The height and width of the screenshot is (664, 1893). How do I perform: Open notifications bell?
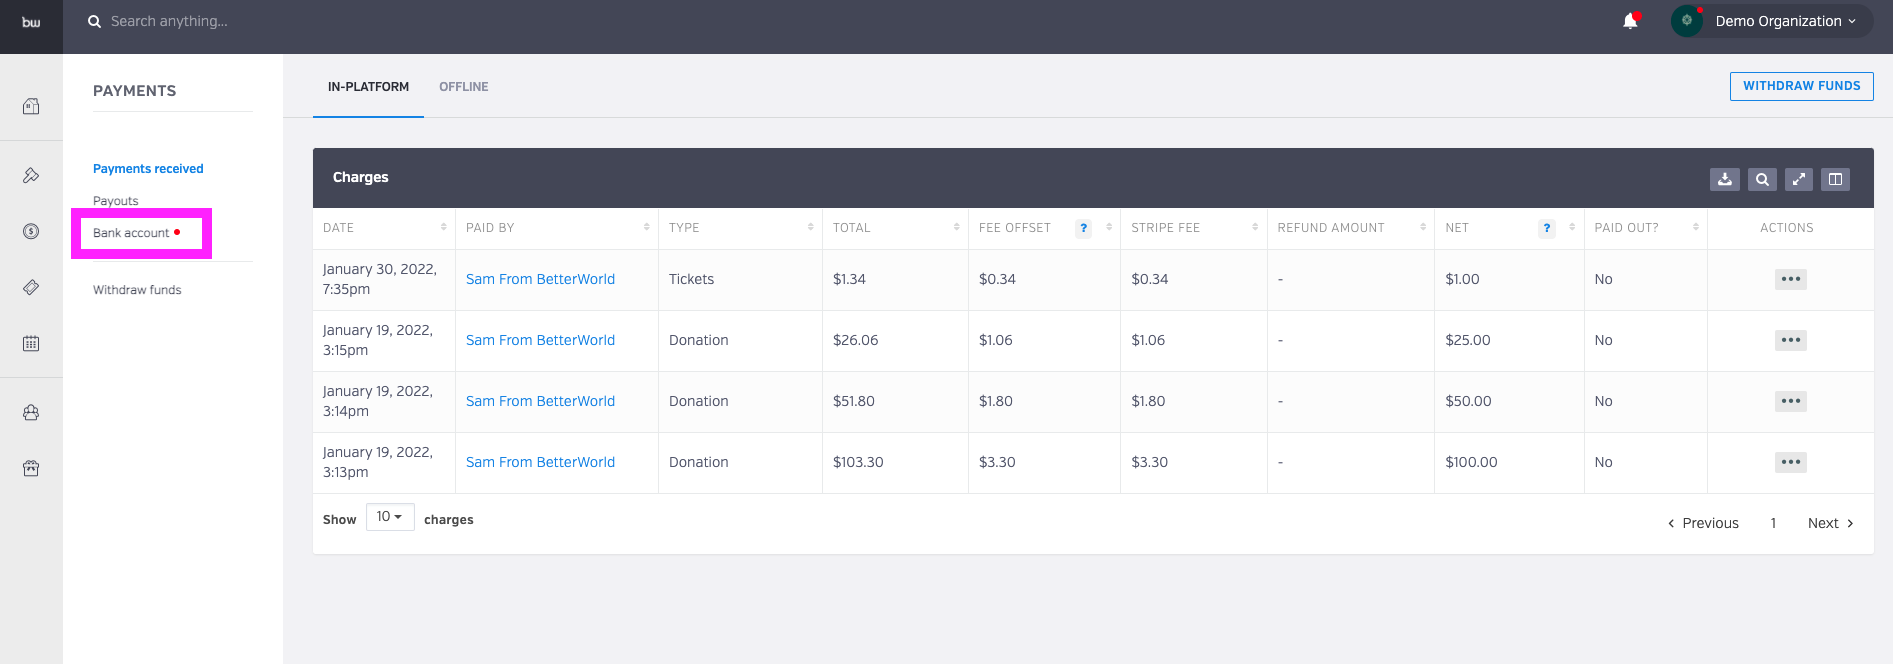(1630, 21)
